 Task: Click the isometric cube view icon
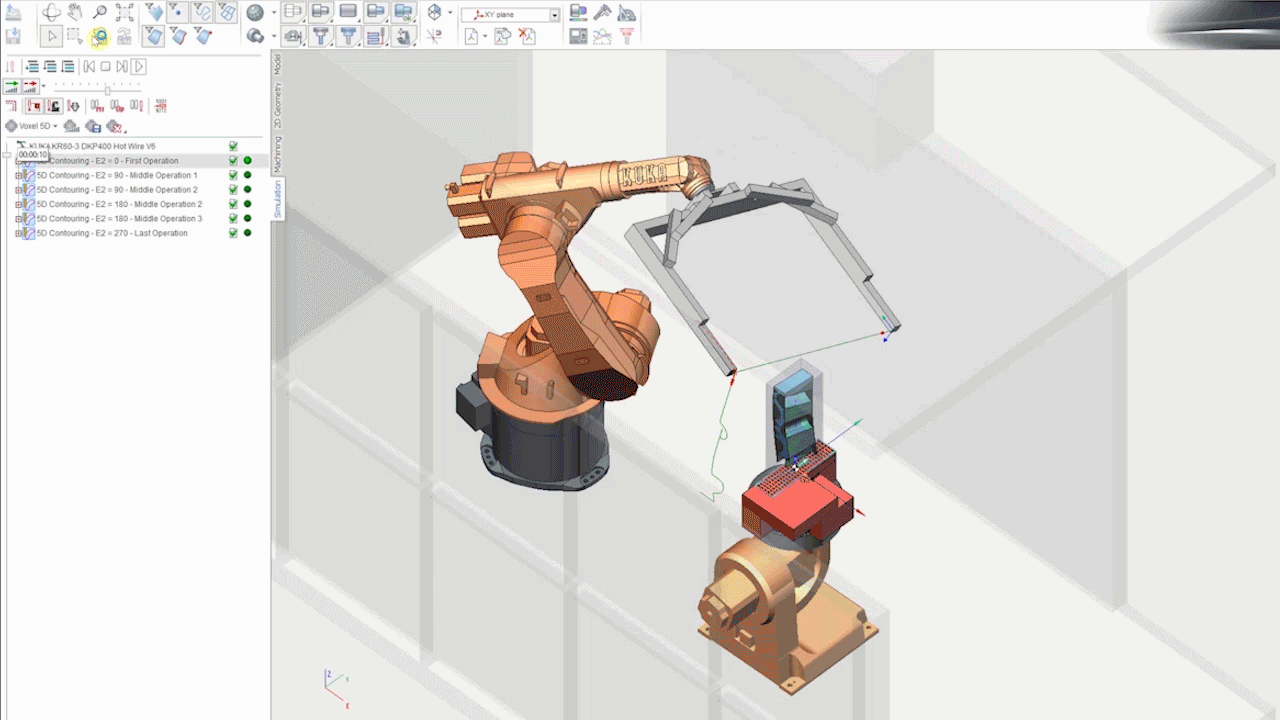click(434, 12)
